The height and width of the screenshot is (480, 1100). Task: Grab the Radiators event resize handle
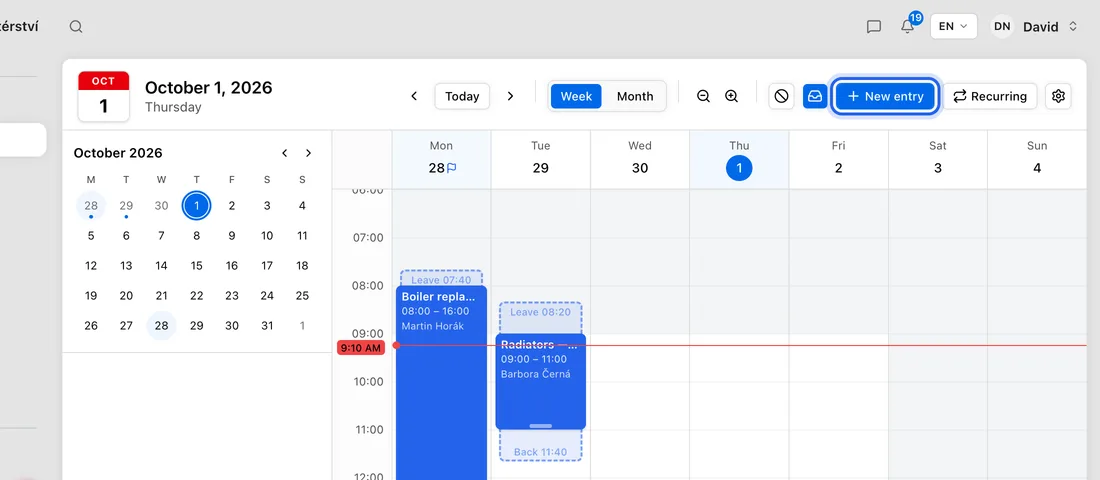click(x=541, y=425)
